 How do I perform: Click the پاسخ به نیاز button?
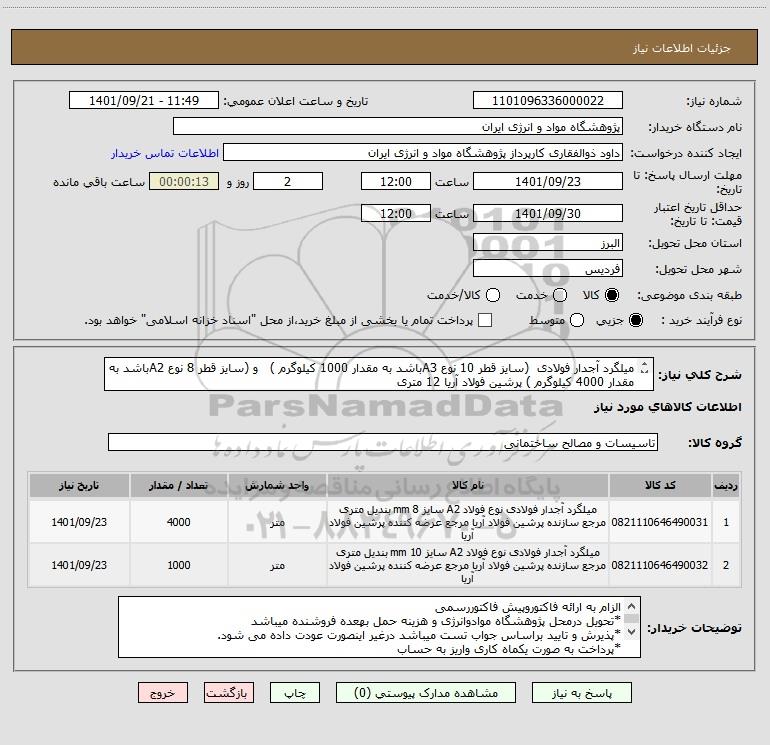click(581, 693)
